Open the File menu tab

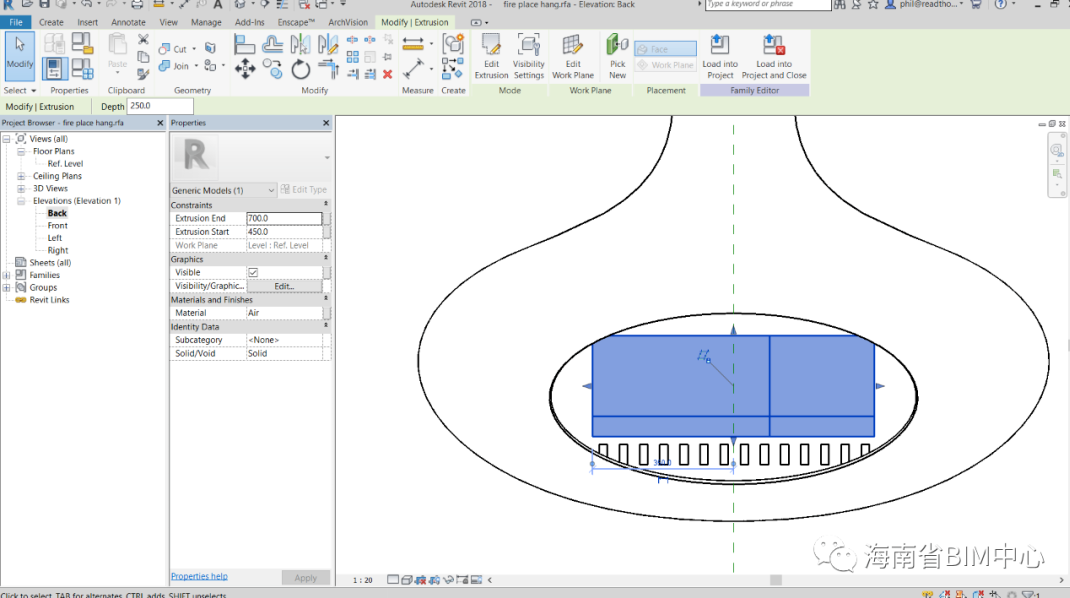coord(16,22)
